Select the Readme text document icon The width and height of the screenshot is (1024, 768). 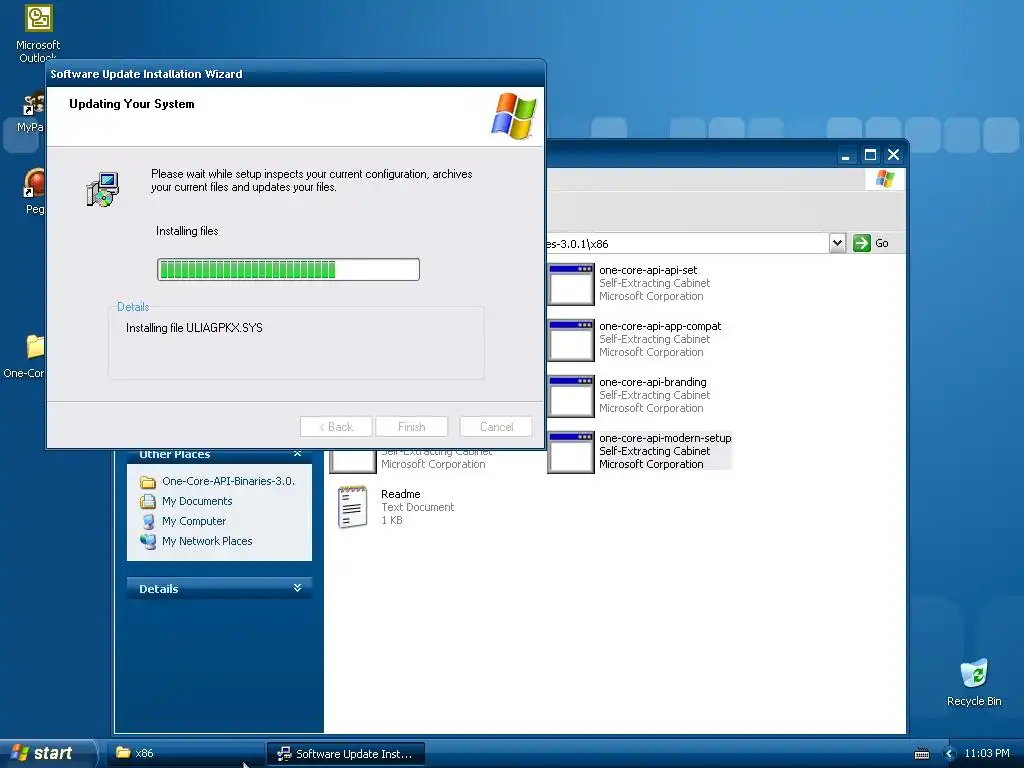tap(353, 506)
